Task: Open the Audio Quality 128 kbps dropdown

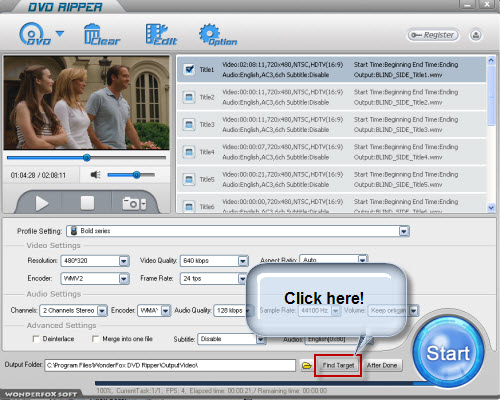Action: point(248,311)
